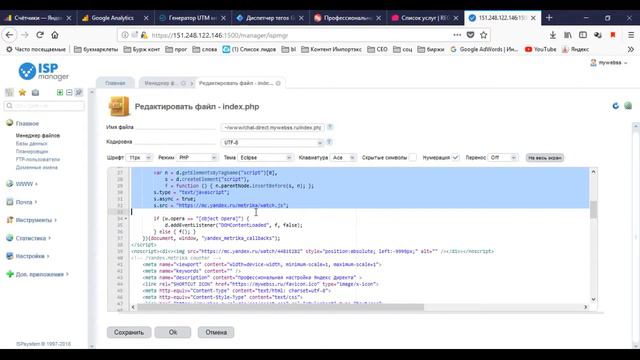Open the Кодировка UTF-8 dropdown
Image resolution: width=640 pixels, height=360 pixels.
click(272, 142)
